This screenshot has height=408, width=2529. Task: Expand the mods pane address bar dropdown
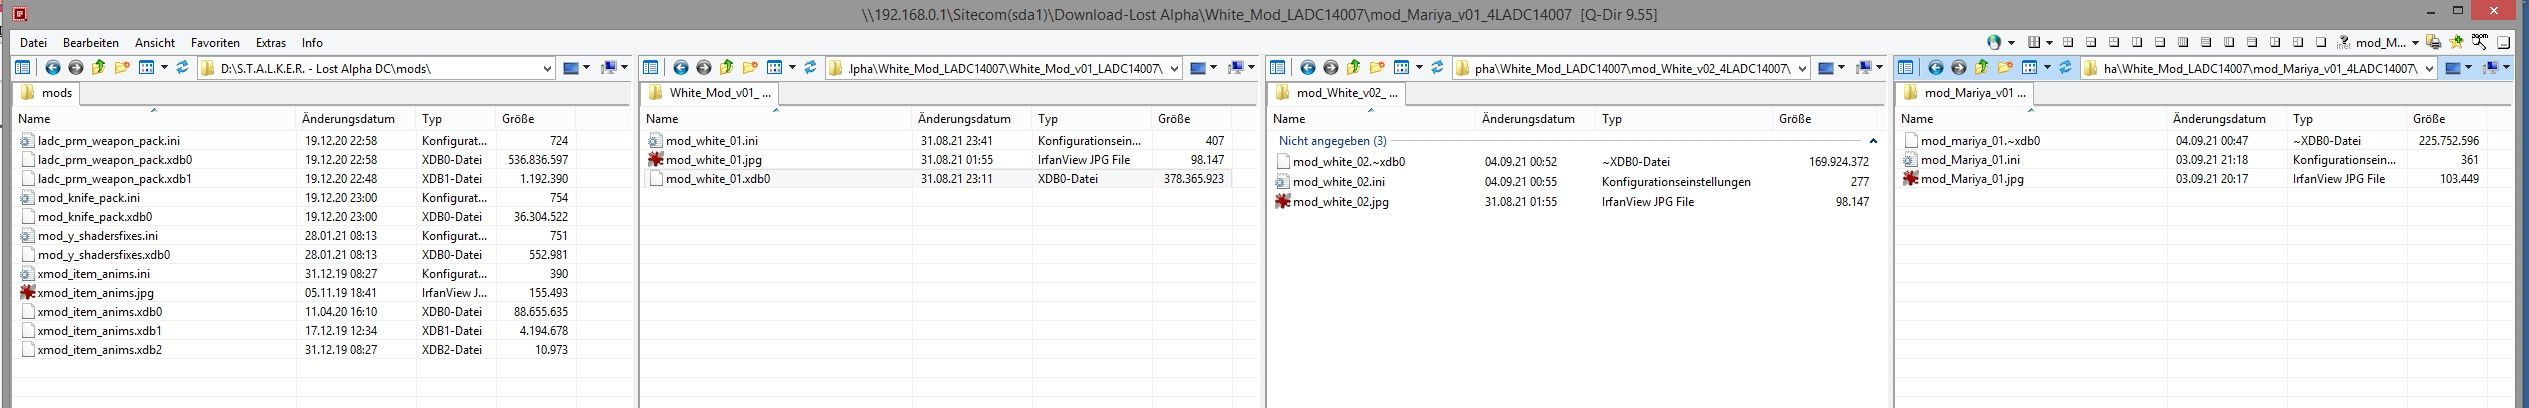547,68
